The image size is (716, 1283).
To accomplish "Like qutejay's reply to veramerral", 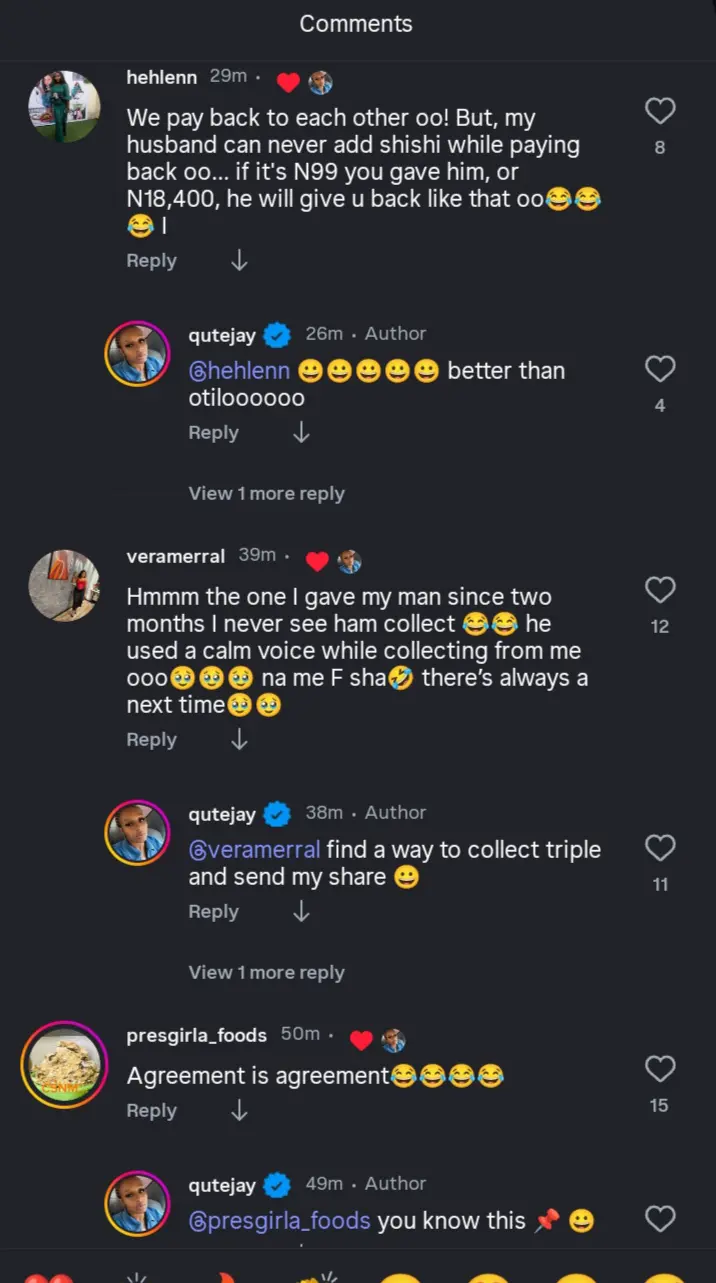I will click(x=660, y=848).
